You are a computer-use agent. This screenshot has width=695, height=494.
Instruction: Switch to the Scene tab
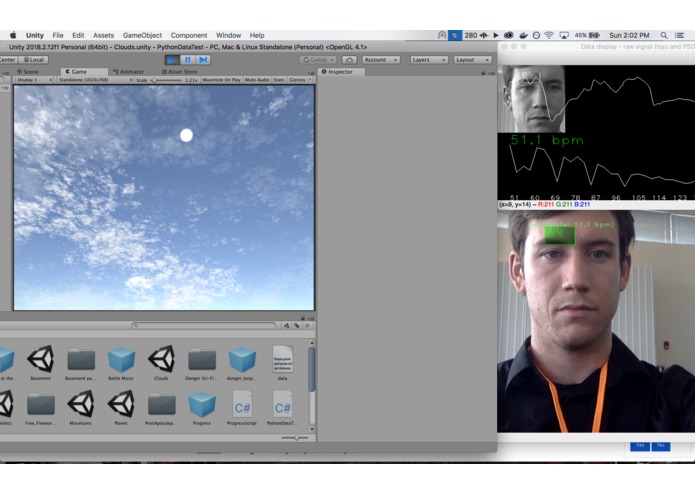28,72
